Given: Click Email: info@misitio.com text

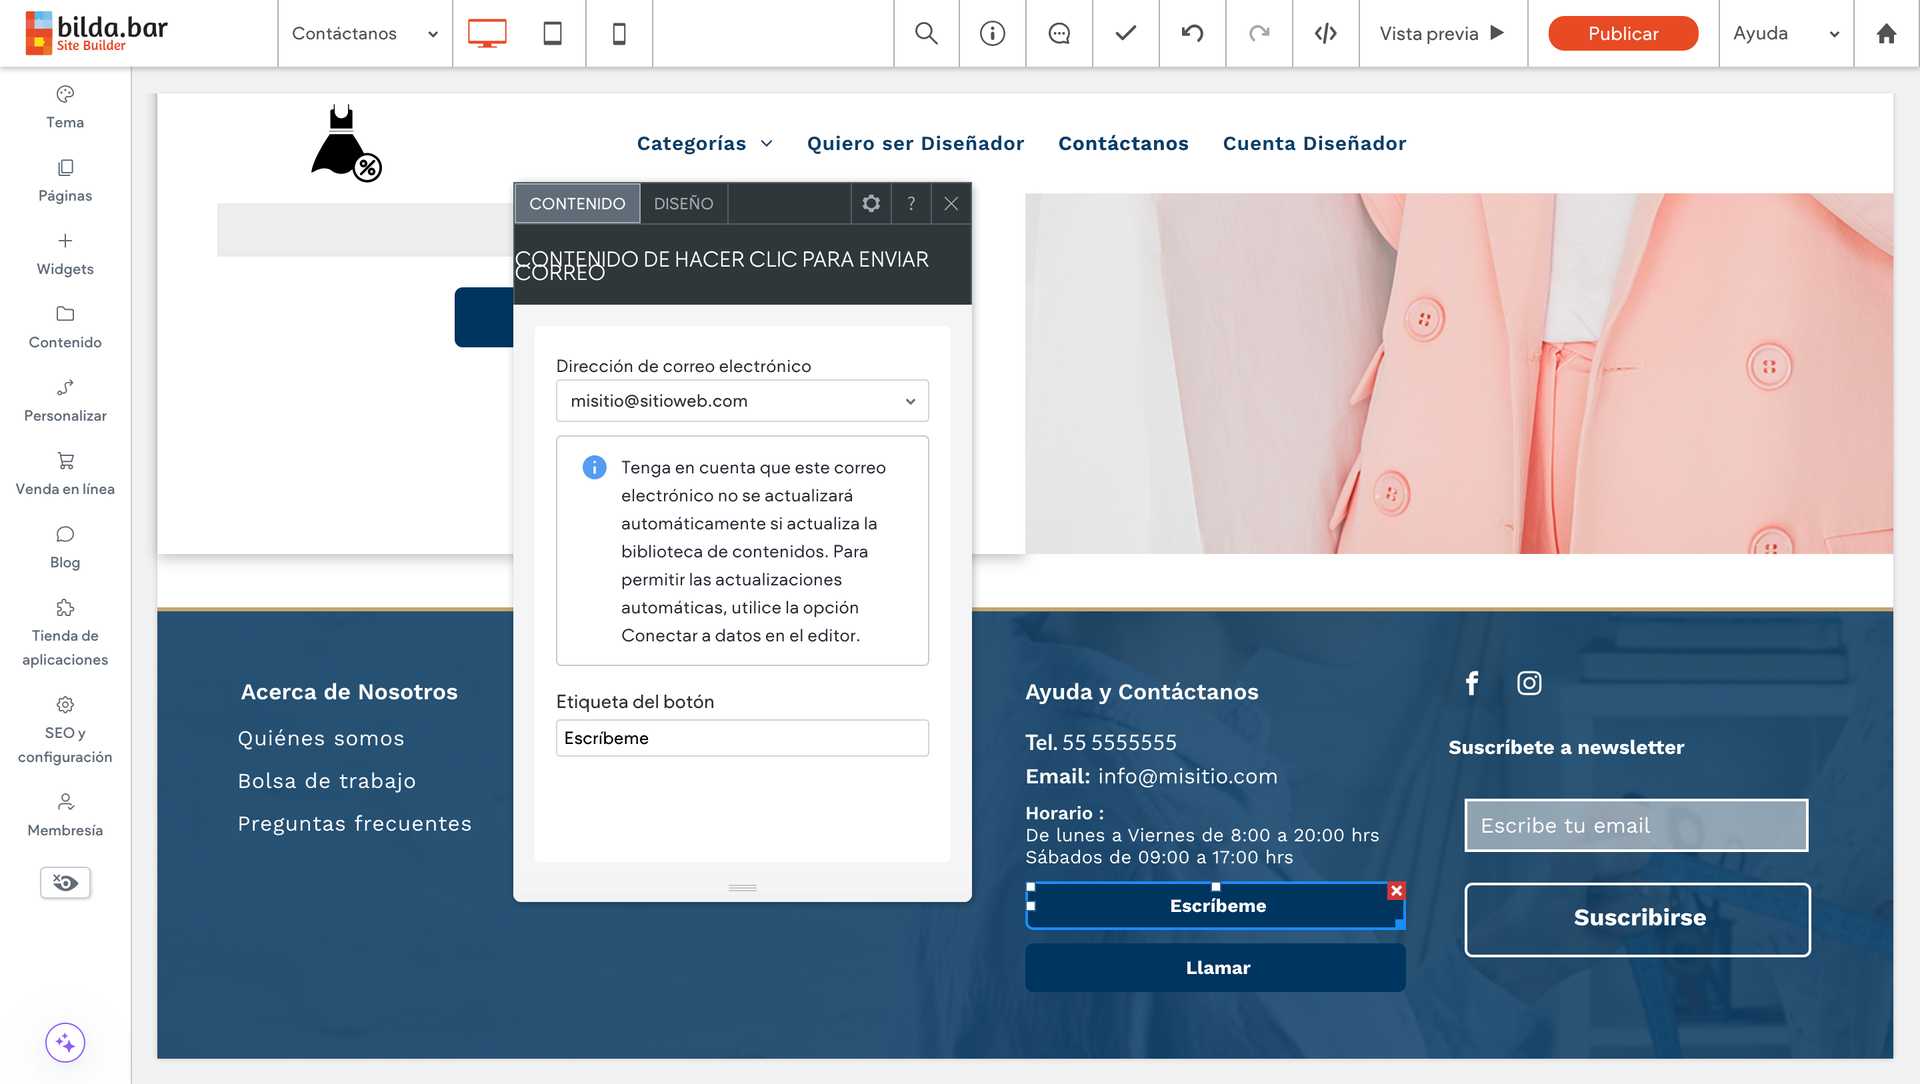Looking at the screenshot, I should [1151, 777].
